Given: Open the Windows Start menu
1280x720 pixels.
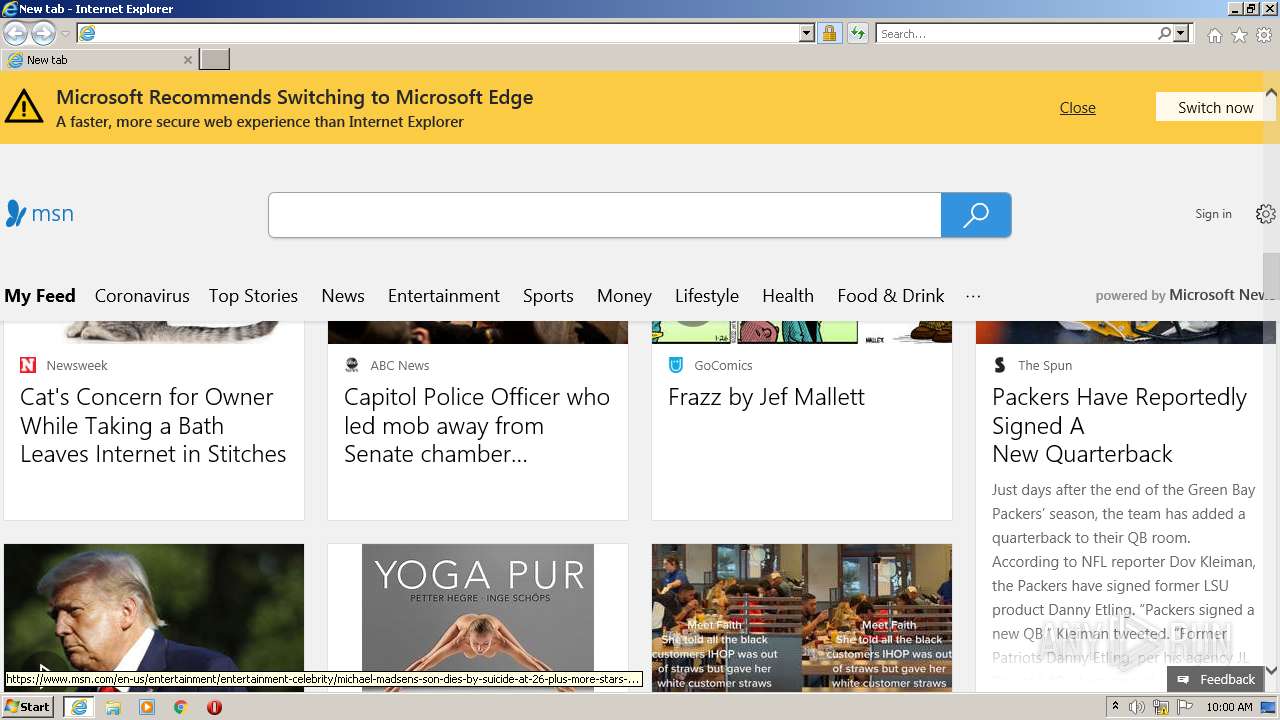Looking at the screenshot, I should 28,707.
